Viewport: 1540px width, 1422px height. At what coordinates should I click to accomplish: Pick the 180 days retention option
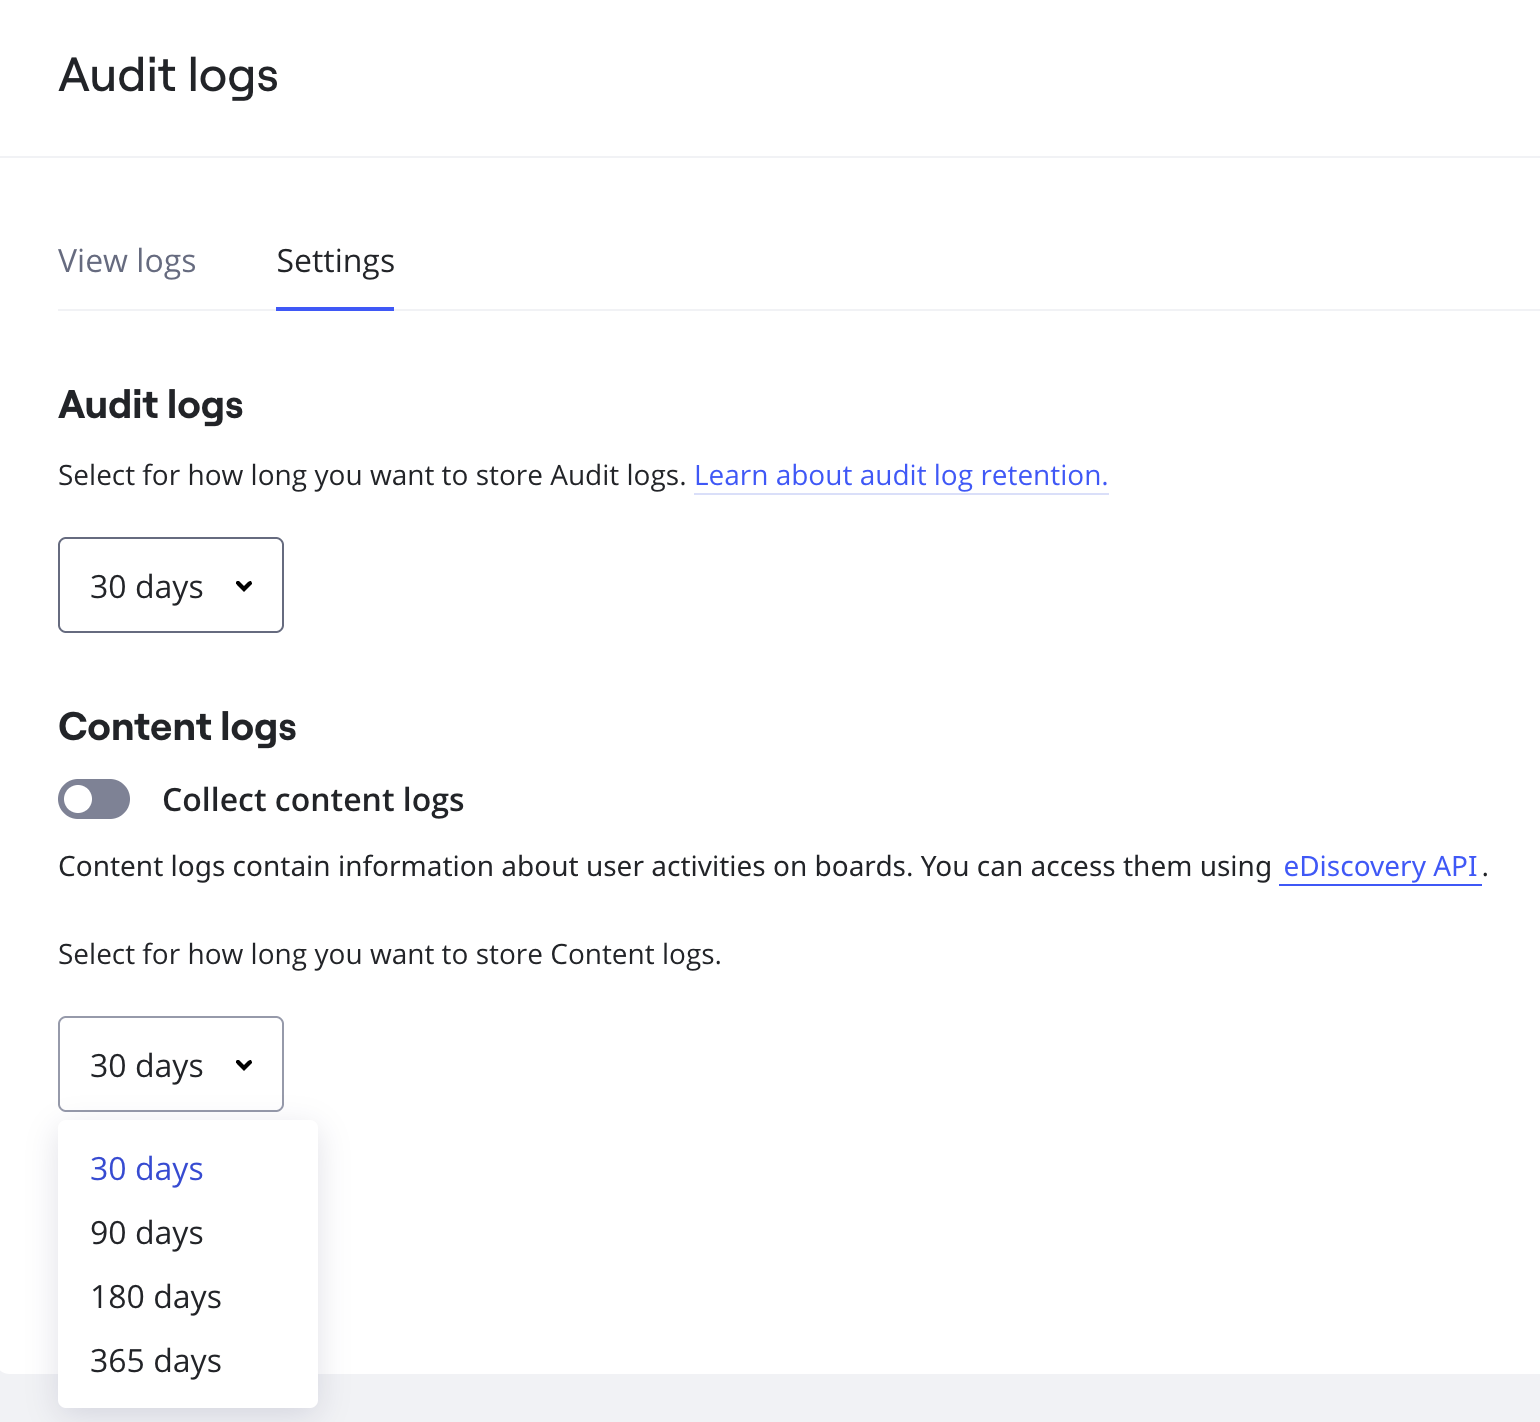coord(156,1297)
